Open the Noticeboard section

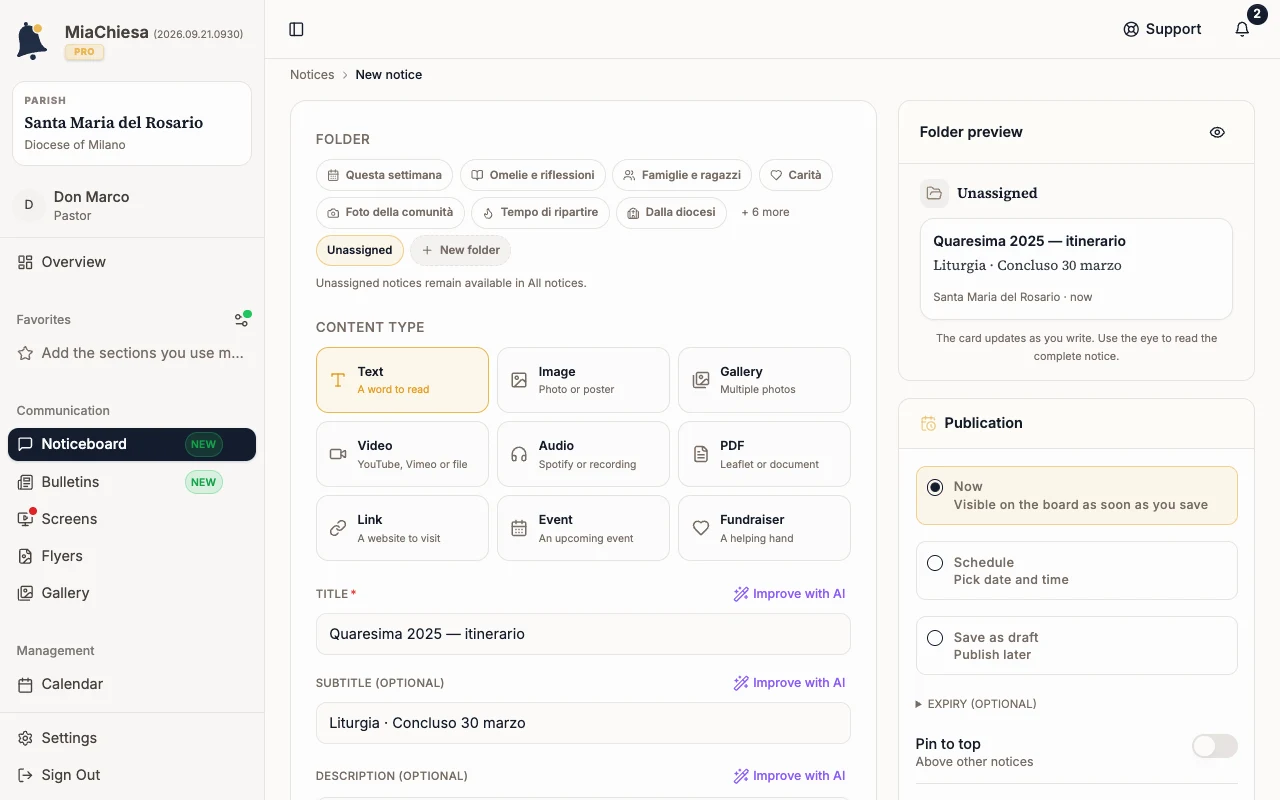(132, 444)
